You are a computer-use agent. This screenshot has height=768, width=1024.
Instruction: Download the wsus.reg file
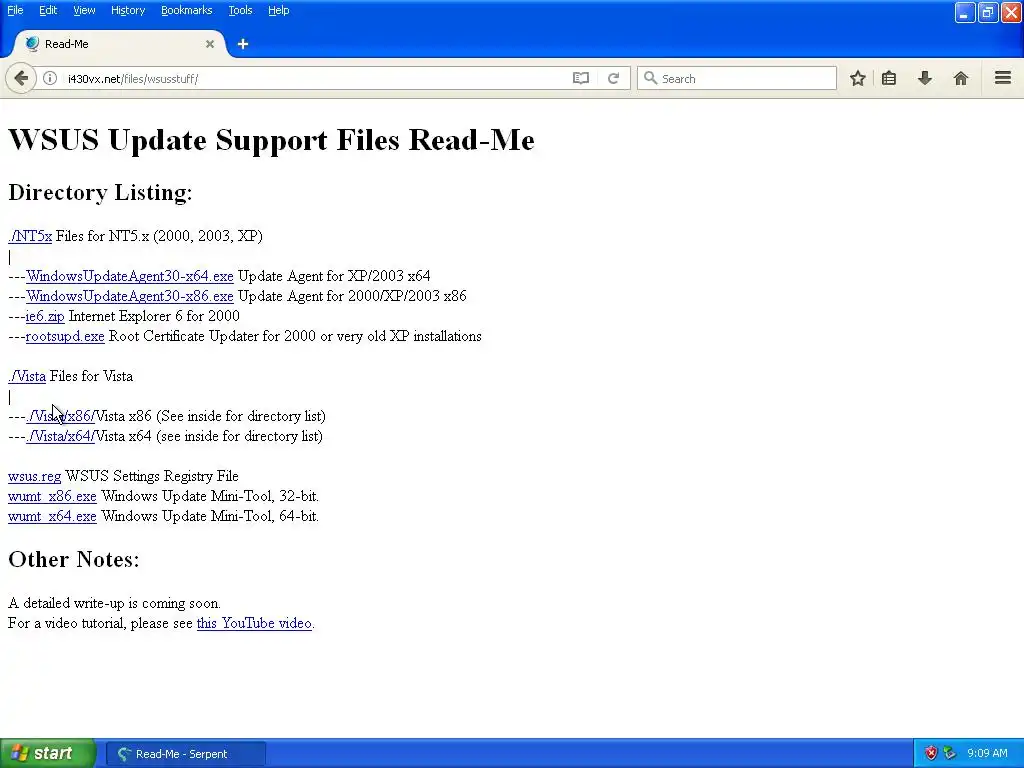[35, 476]
